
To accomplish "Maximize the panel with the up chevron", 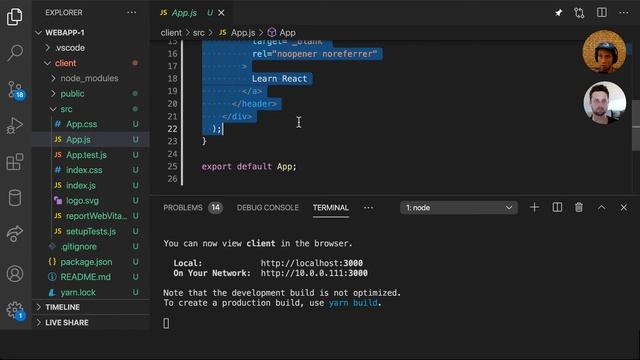I will click(x=601, y=207).
